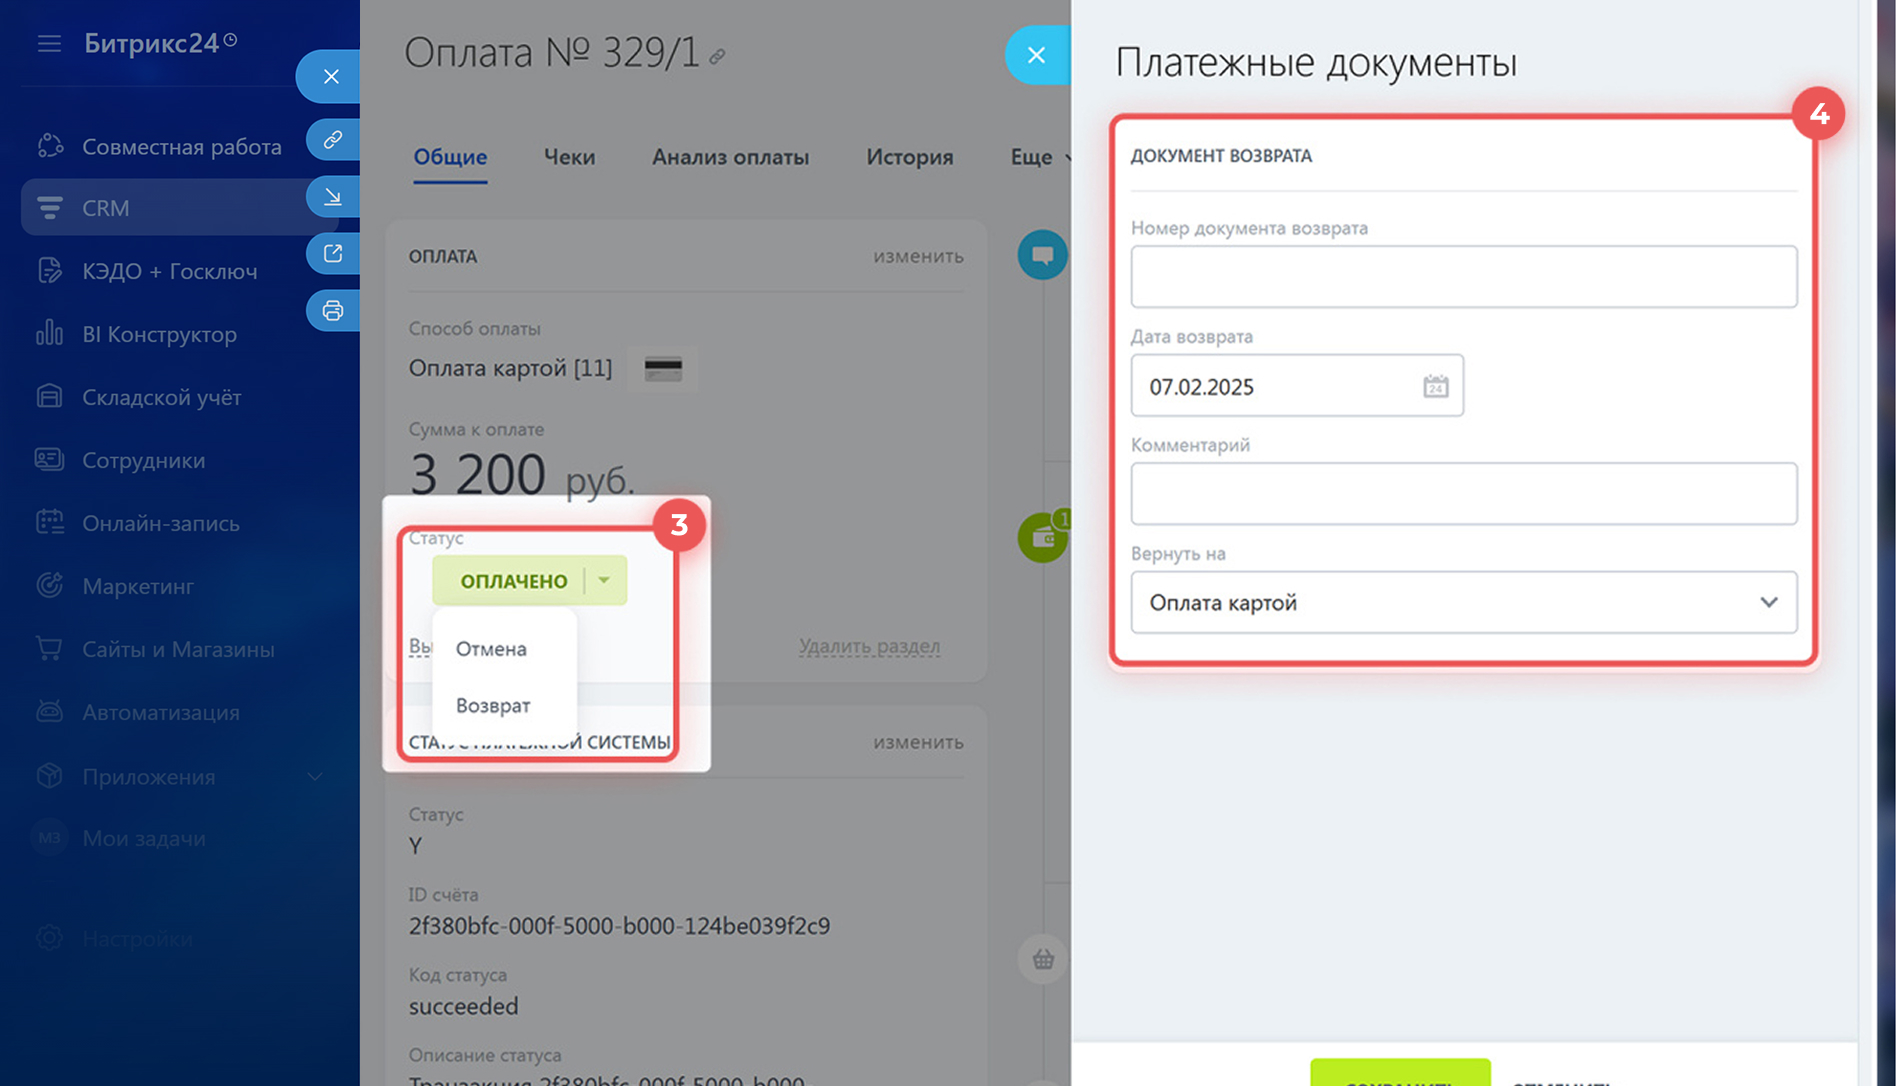Click the Номер документа возврата field
The image size is (1896, 1086).
(x=1463, y=277)
